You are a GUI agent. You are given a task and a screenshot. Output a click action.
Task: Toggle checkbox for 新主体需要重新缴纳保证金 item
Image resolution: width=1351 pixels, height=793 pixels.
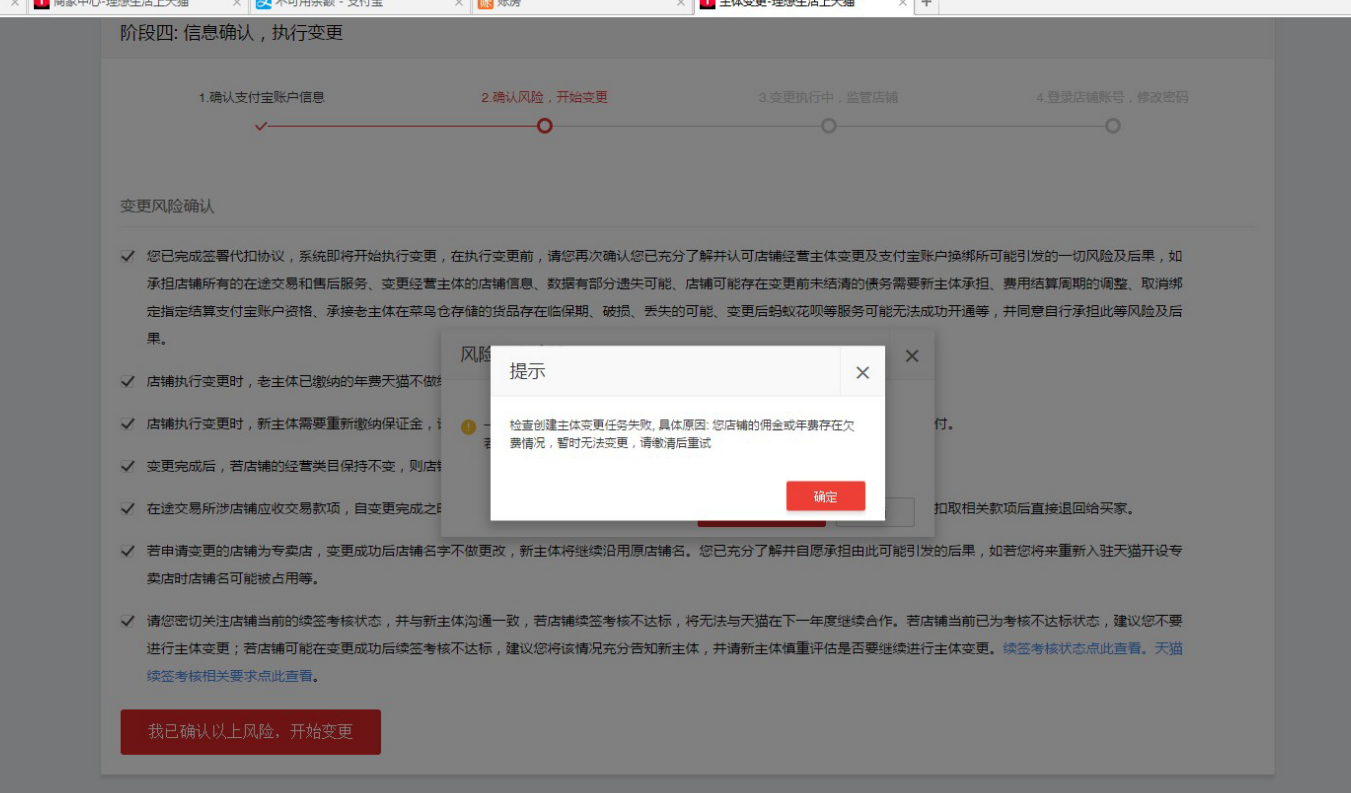point(127,423)
